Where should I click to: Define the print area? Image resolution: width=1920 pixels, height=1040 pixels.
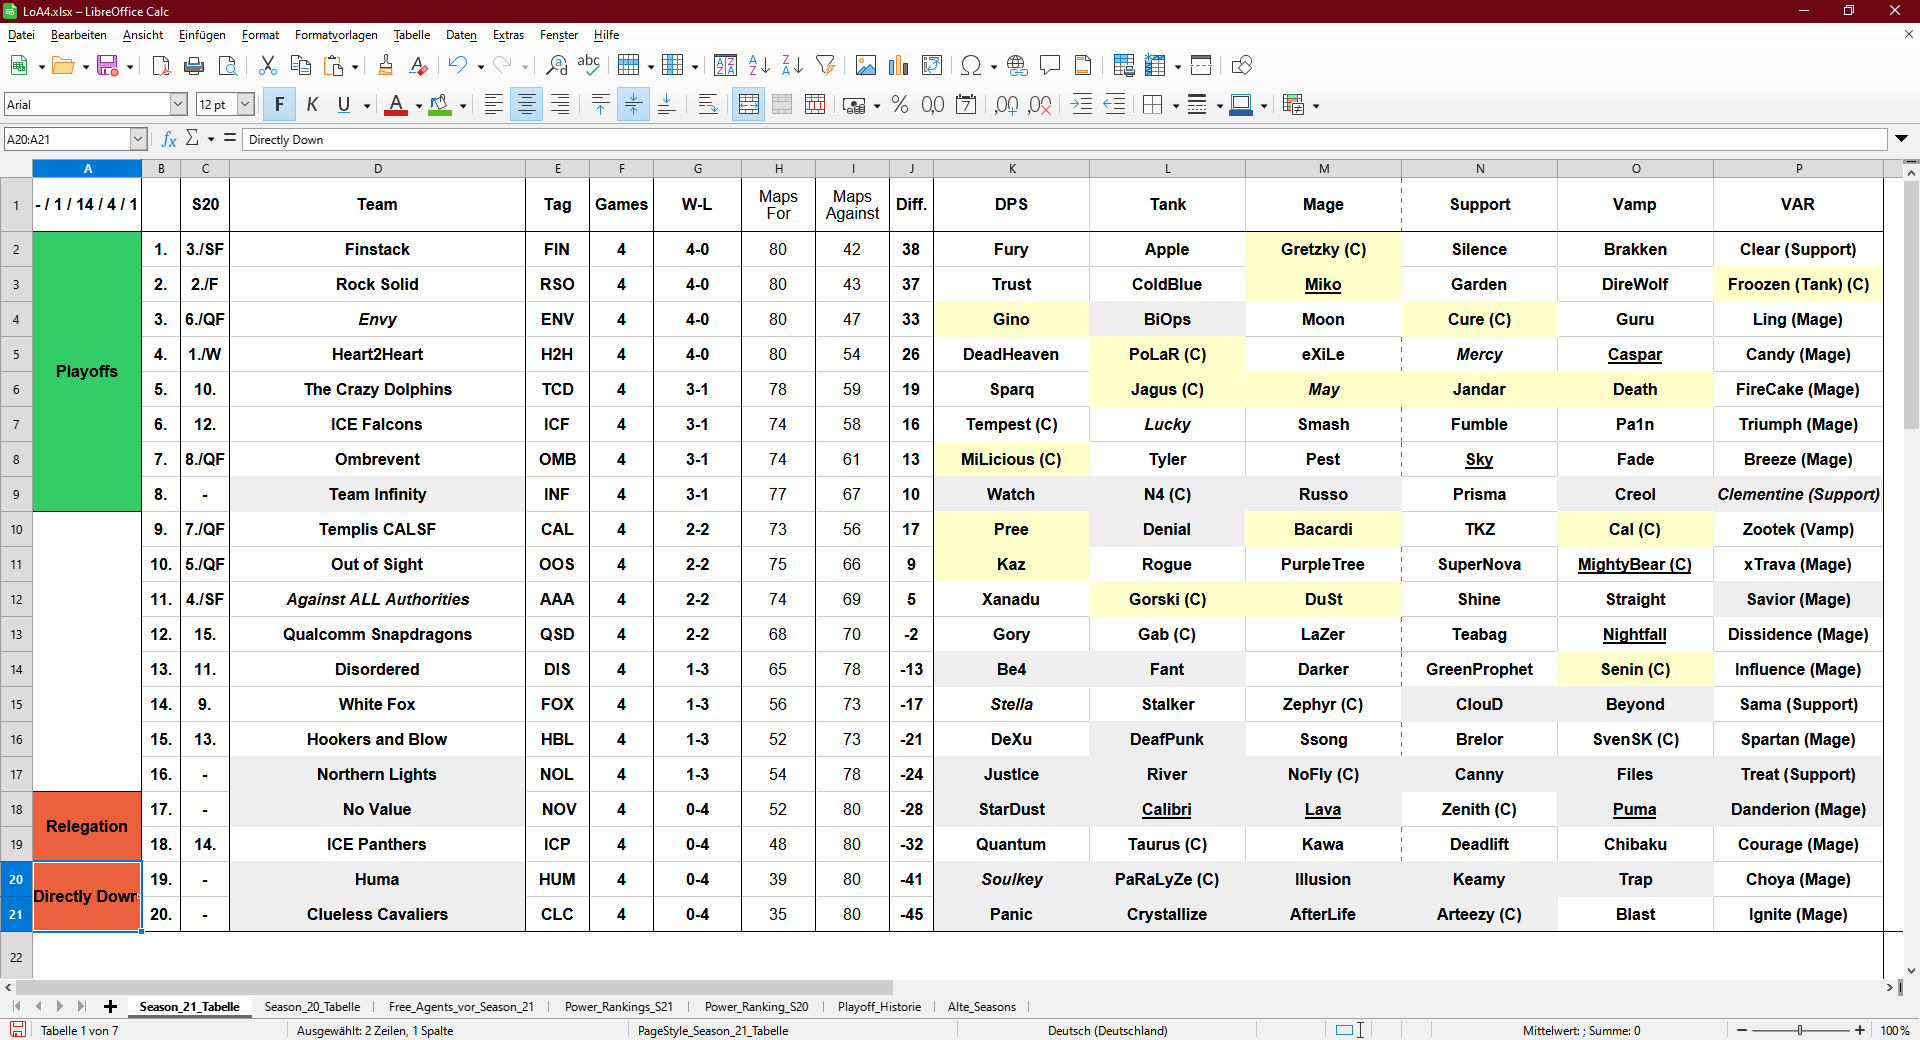point(1124,66)
